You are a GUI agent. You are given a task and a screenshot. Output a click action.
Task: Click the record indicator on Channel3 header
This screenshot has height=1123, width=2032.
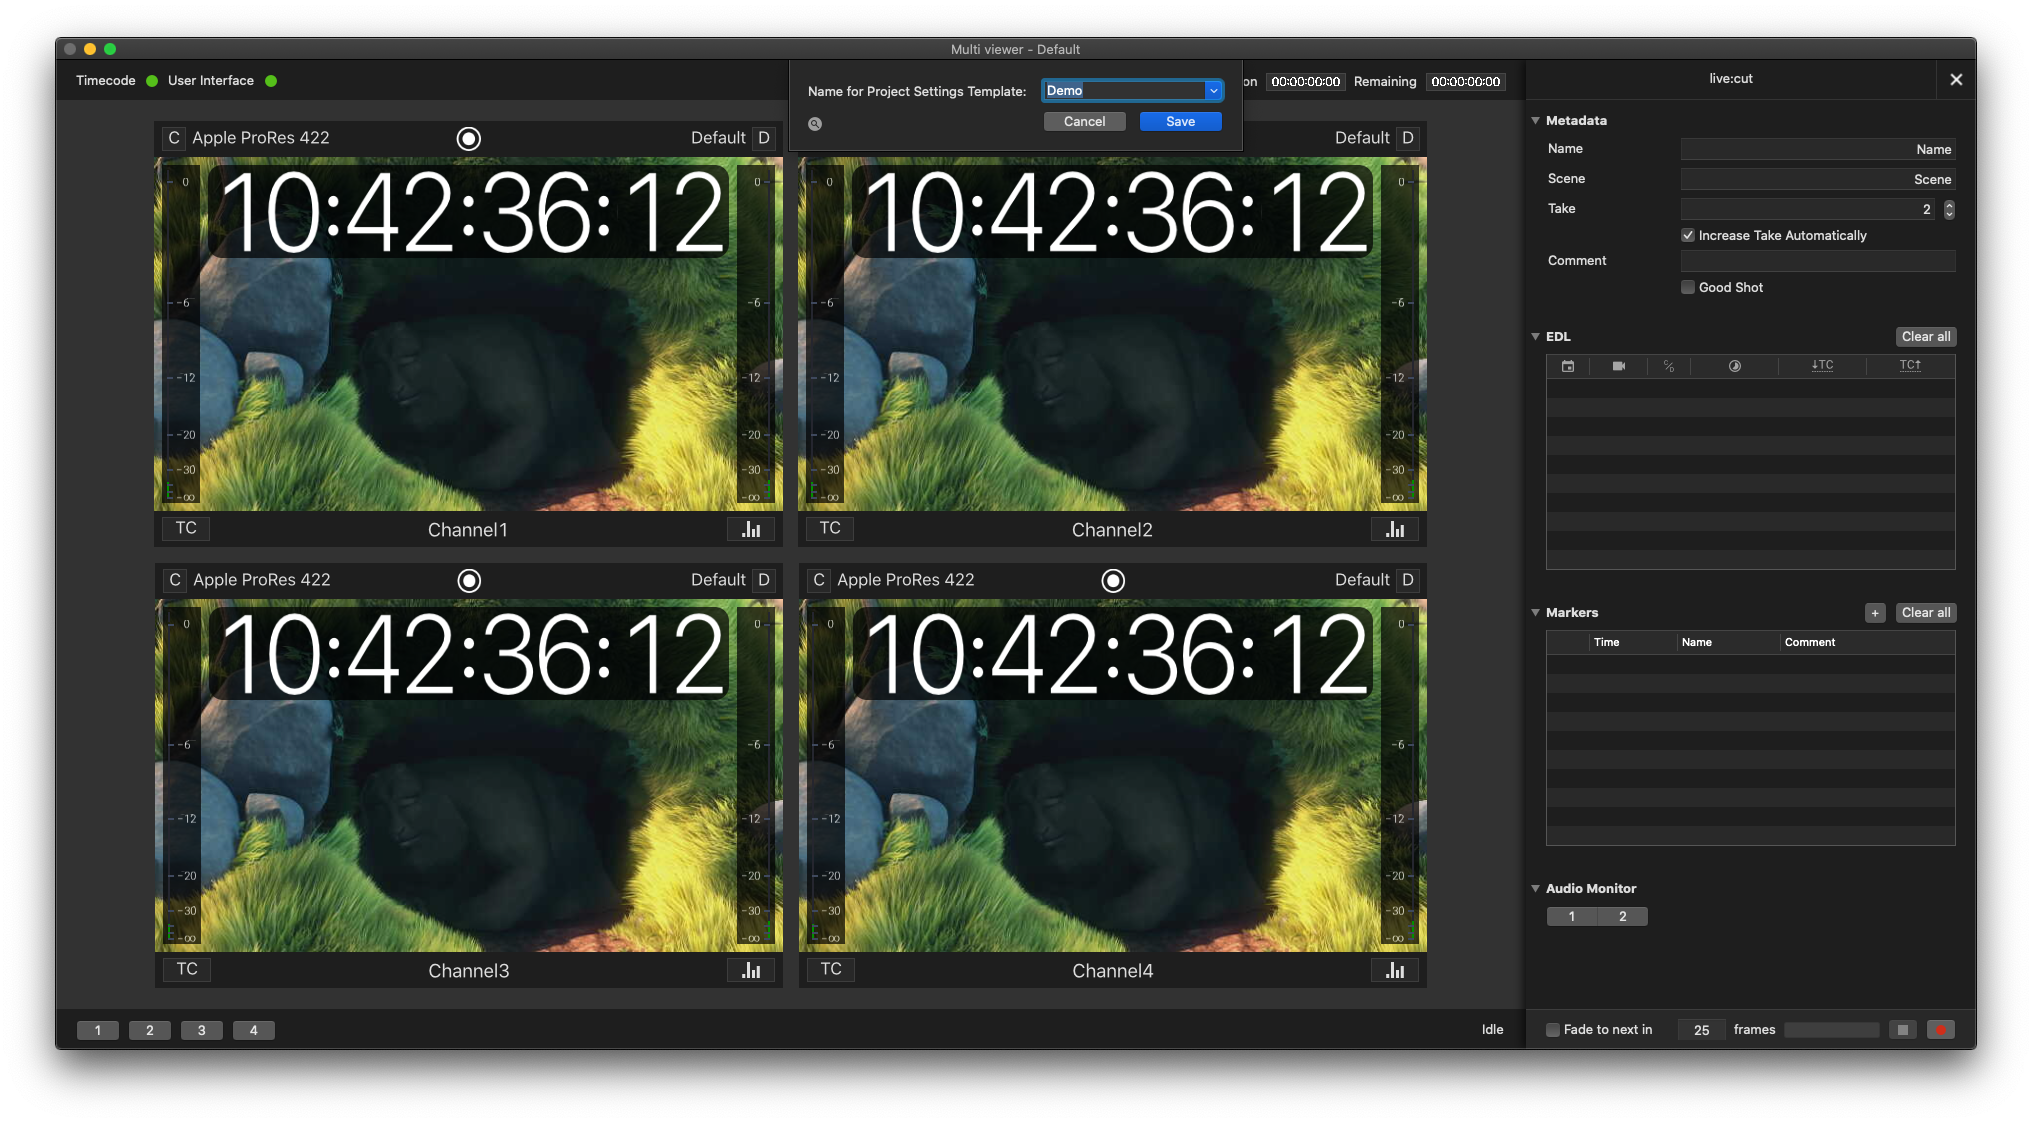pos(469,580)
